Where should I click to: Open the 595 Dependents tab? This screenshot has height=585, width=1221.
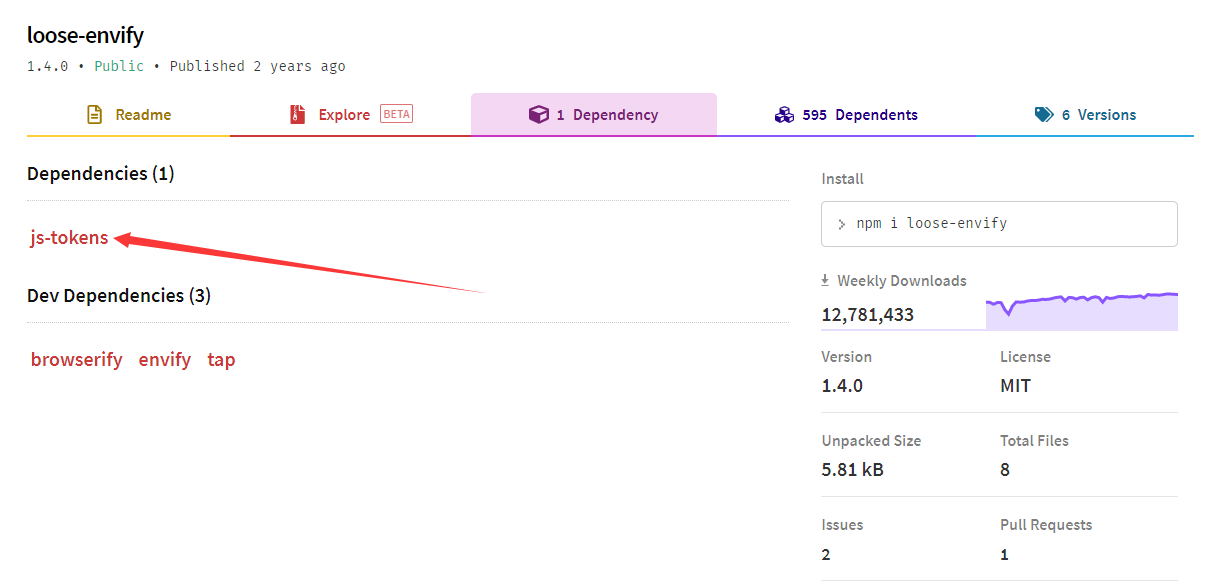[x=846, y=115]
